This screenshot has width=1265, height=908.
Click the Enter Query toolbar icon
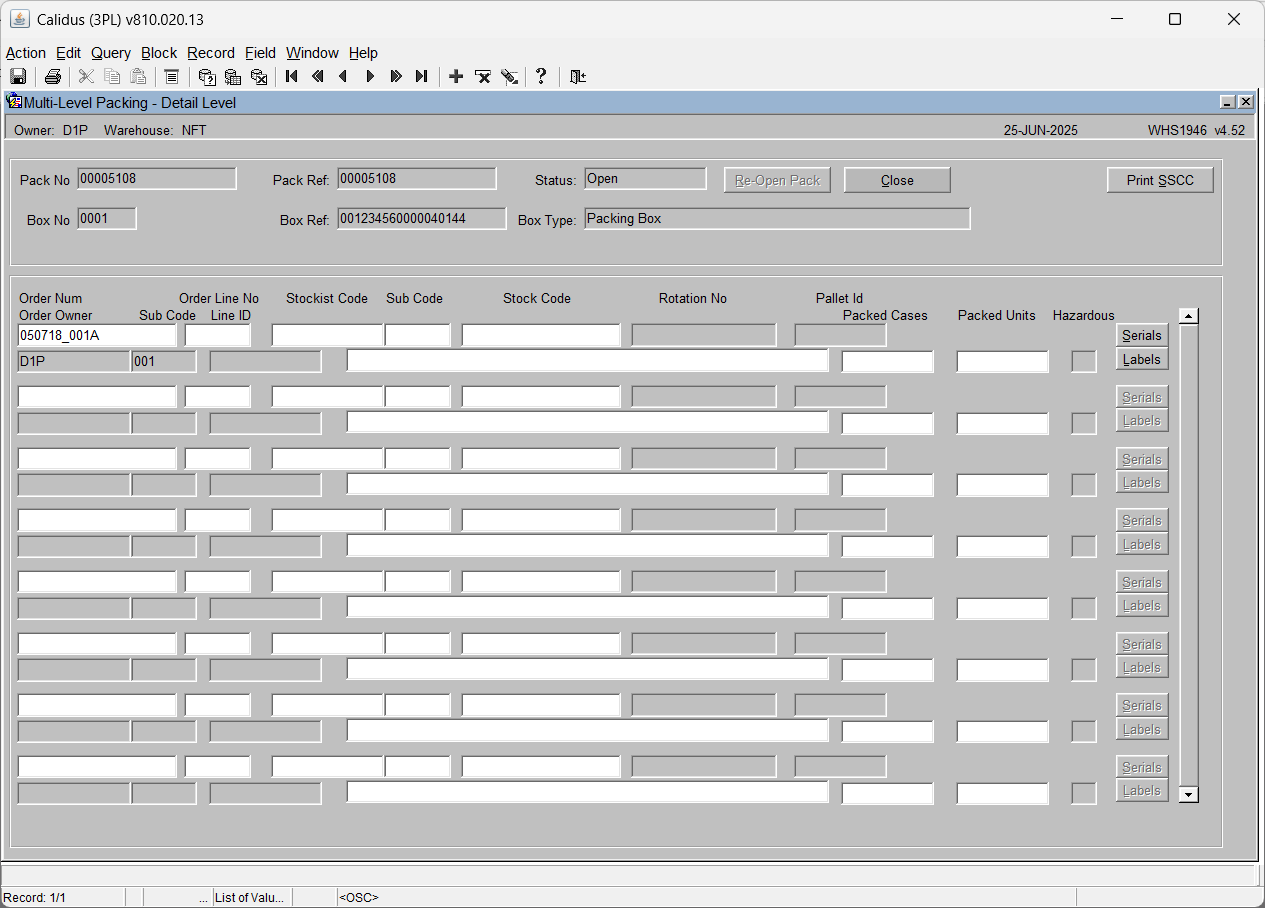207,77
